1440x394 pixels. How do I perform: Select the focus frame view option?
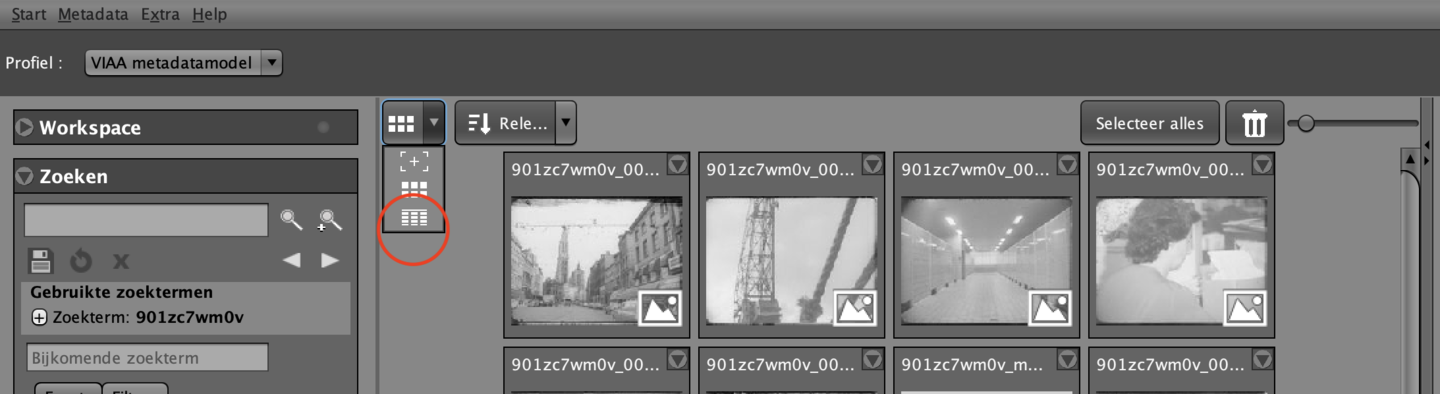click(x=414, y=162)
